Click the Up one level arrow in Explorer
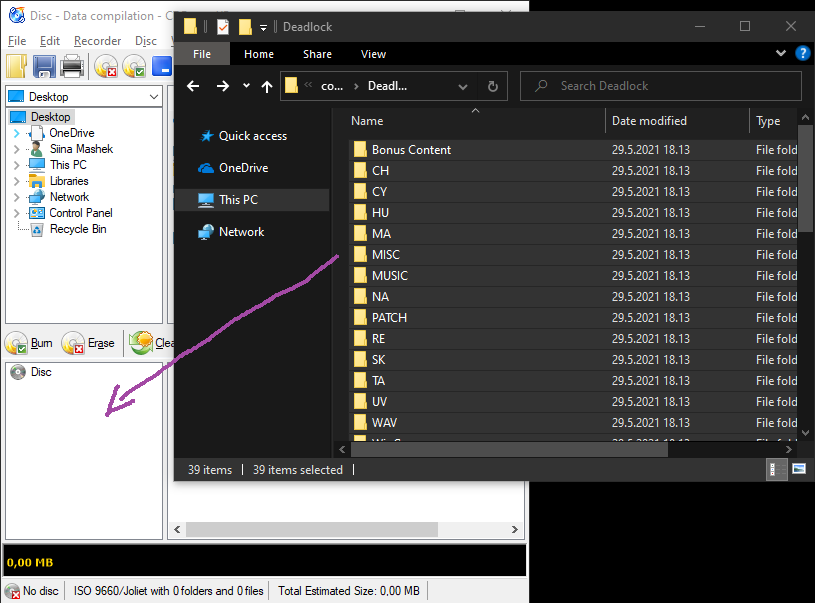This screenshot has height=603, width=815. pos(267,86)
